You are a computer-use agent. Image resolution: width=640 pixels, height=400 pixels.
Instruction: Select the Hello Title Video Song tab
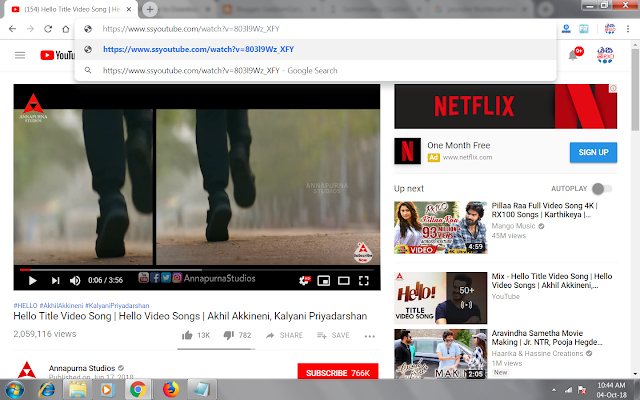70,9
